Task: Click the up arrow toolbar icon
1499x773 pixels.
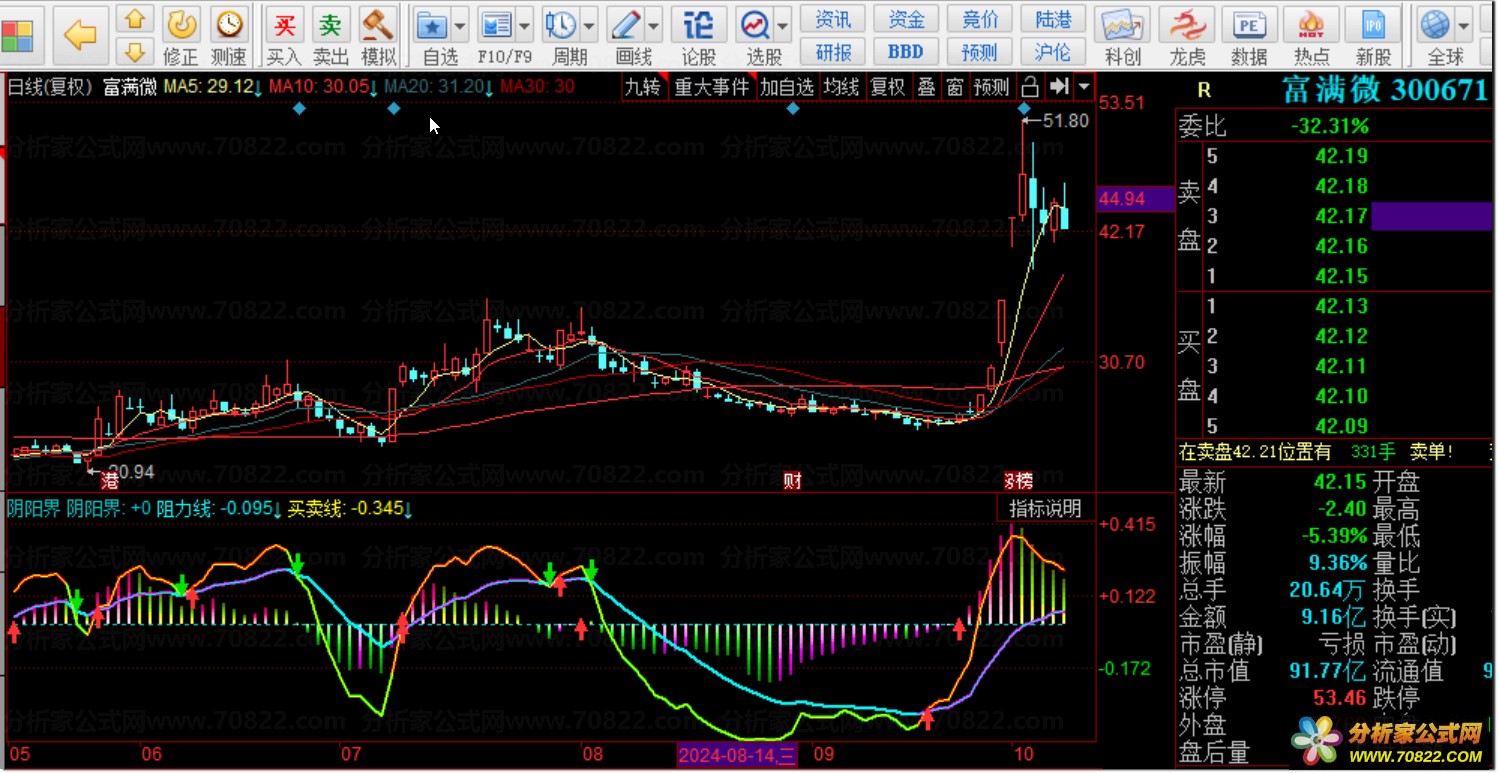Action: 135,19
